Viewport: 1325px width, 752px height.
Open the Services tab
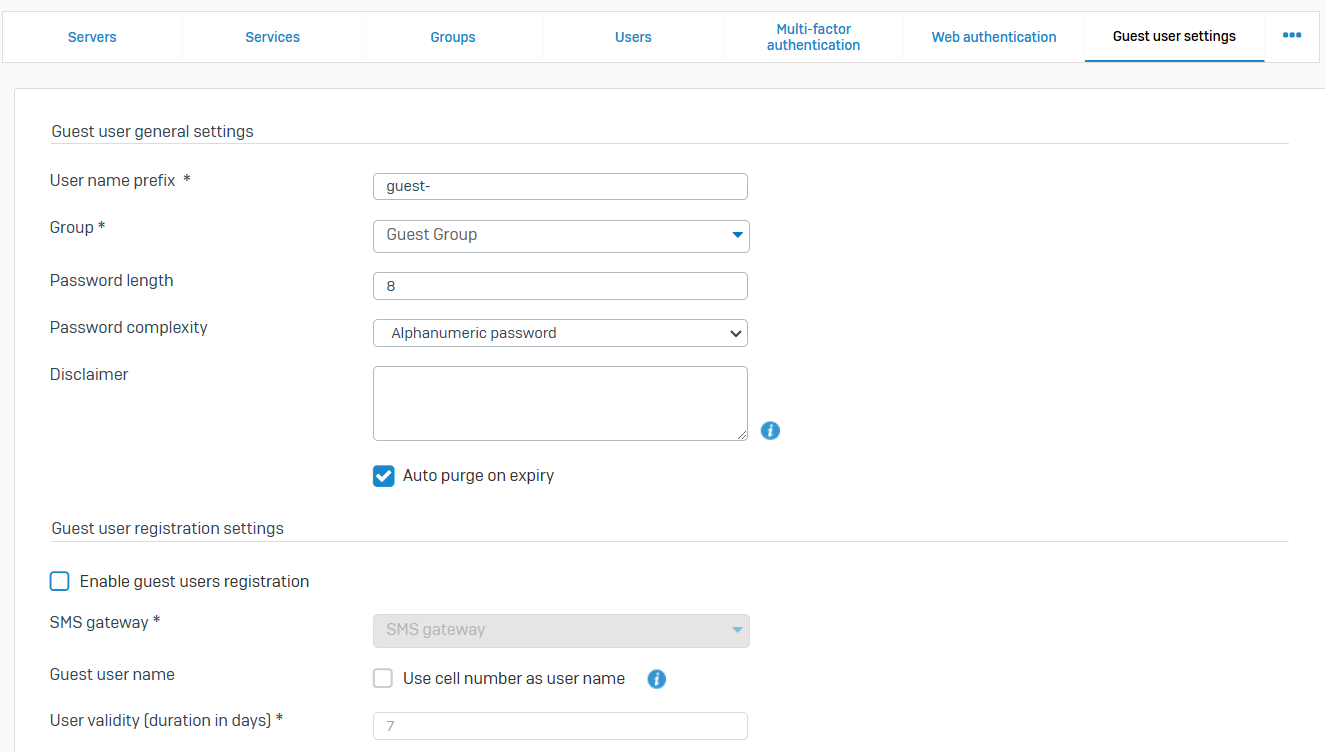[x=272, y=37]
